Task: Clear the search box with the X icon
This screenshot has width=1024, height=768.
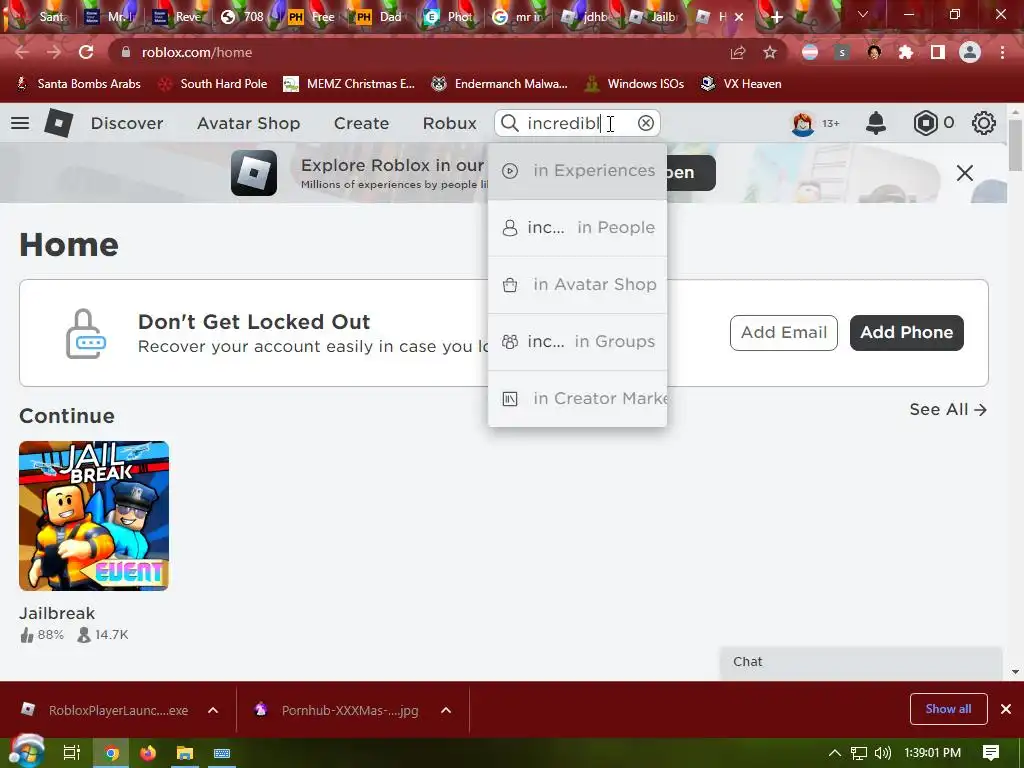Action: 645,123
